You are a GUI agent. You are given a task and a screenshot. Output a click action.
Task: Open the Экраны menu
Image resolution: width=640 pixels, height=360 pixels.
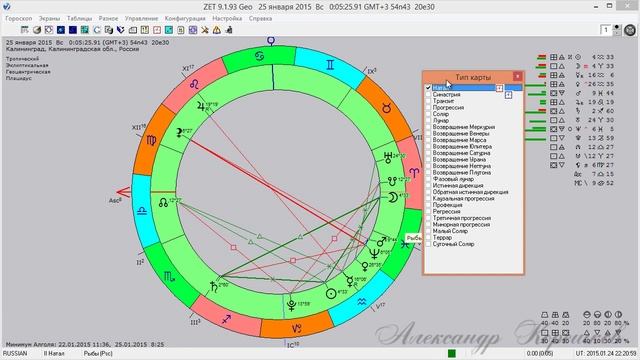click(49, 18)
